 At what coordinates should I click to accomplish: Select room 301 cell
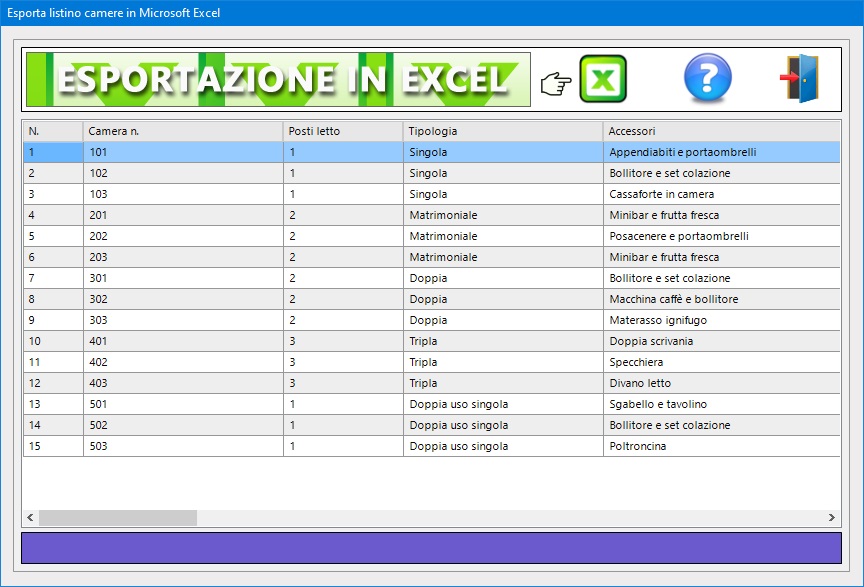point(183,278)
